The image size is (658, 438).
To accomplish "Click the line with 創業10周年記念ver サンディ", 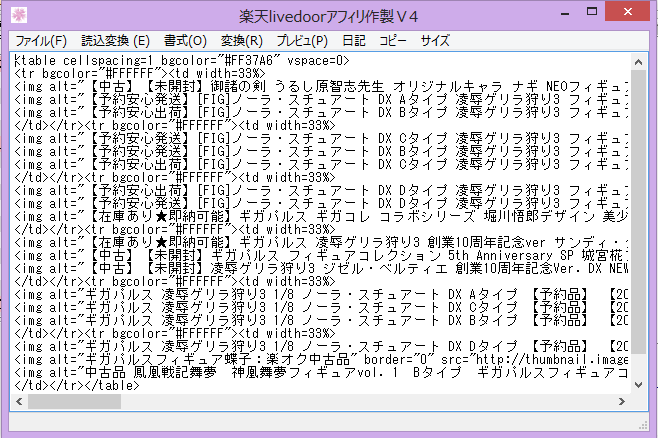I will (321, 243).
